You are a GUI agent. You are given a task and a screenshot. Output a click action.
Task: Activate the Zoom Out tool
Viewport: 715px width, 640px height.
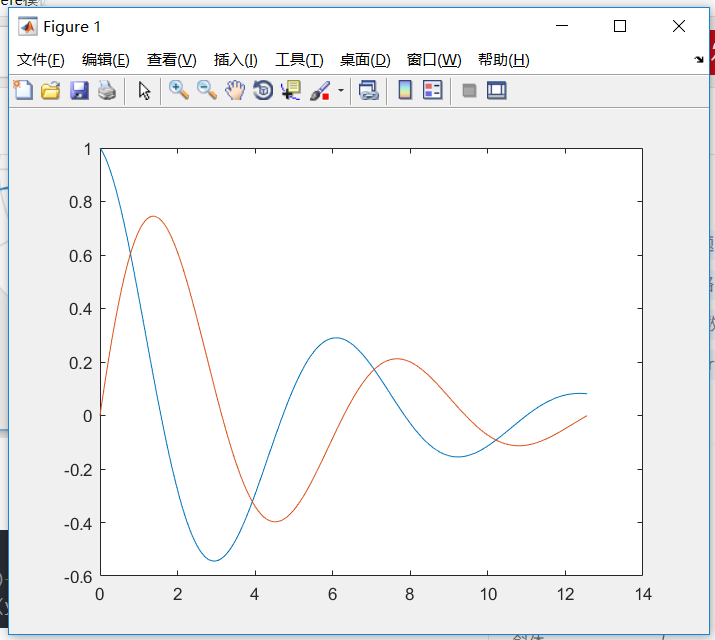pos(207,90)
